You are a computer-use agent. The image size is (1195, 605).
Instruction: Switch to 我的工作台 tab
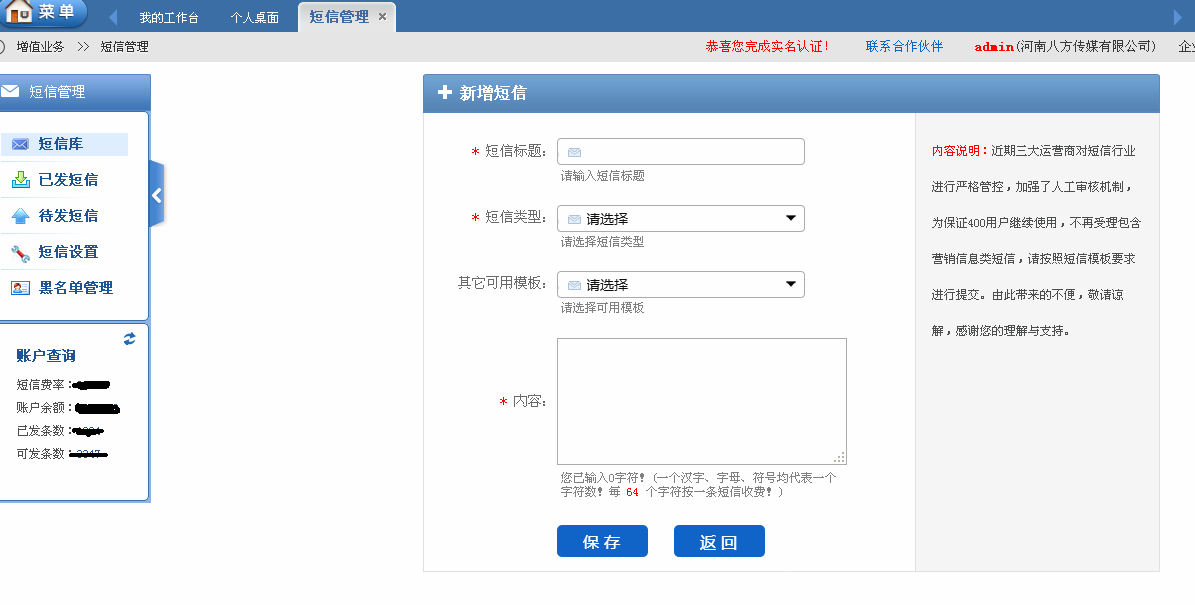(168, 17)
